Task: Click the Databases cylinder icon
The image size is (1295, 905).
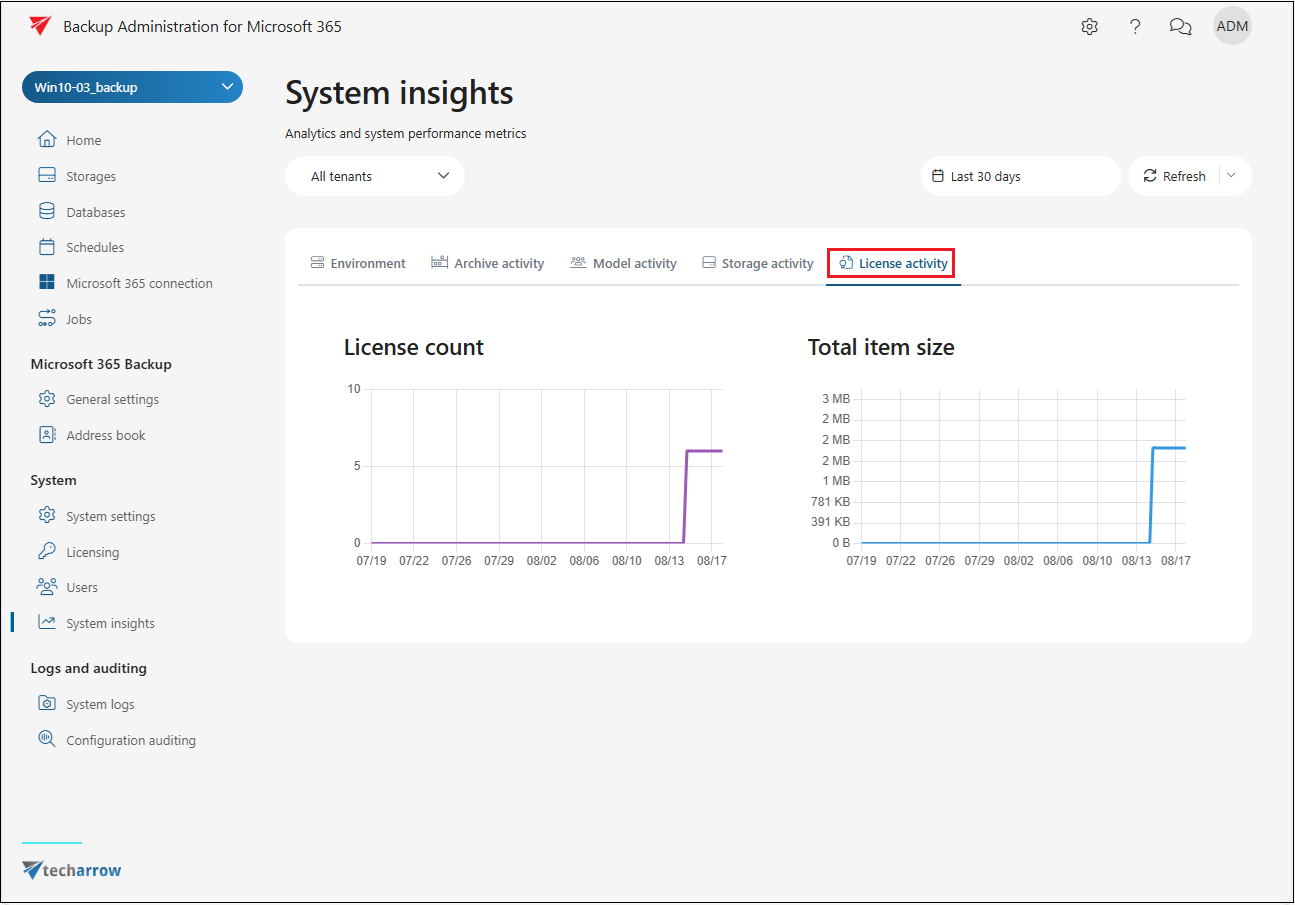Action: click(x=47, y=212)
